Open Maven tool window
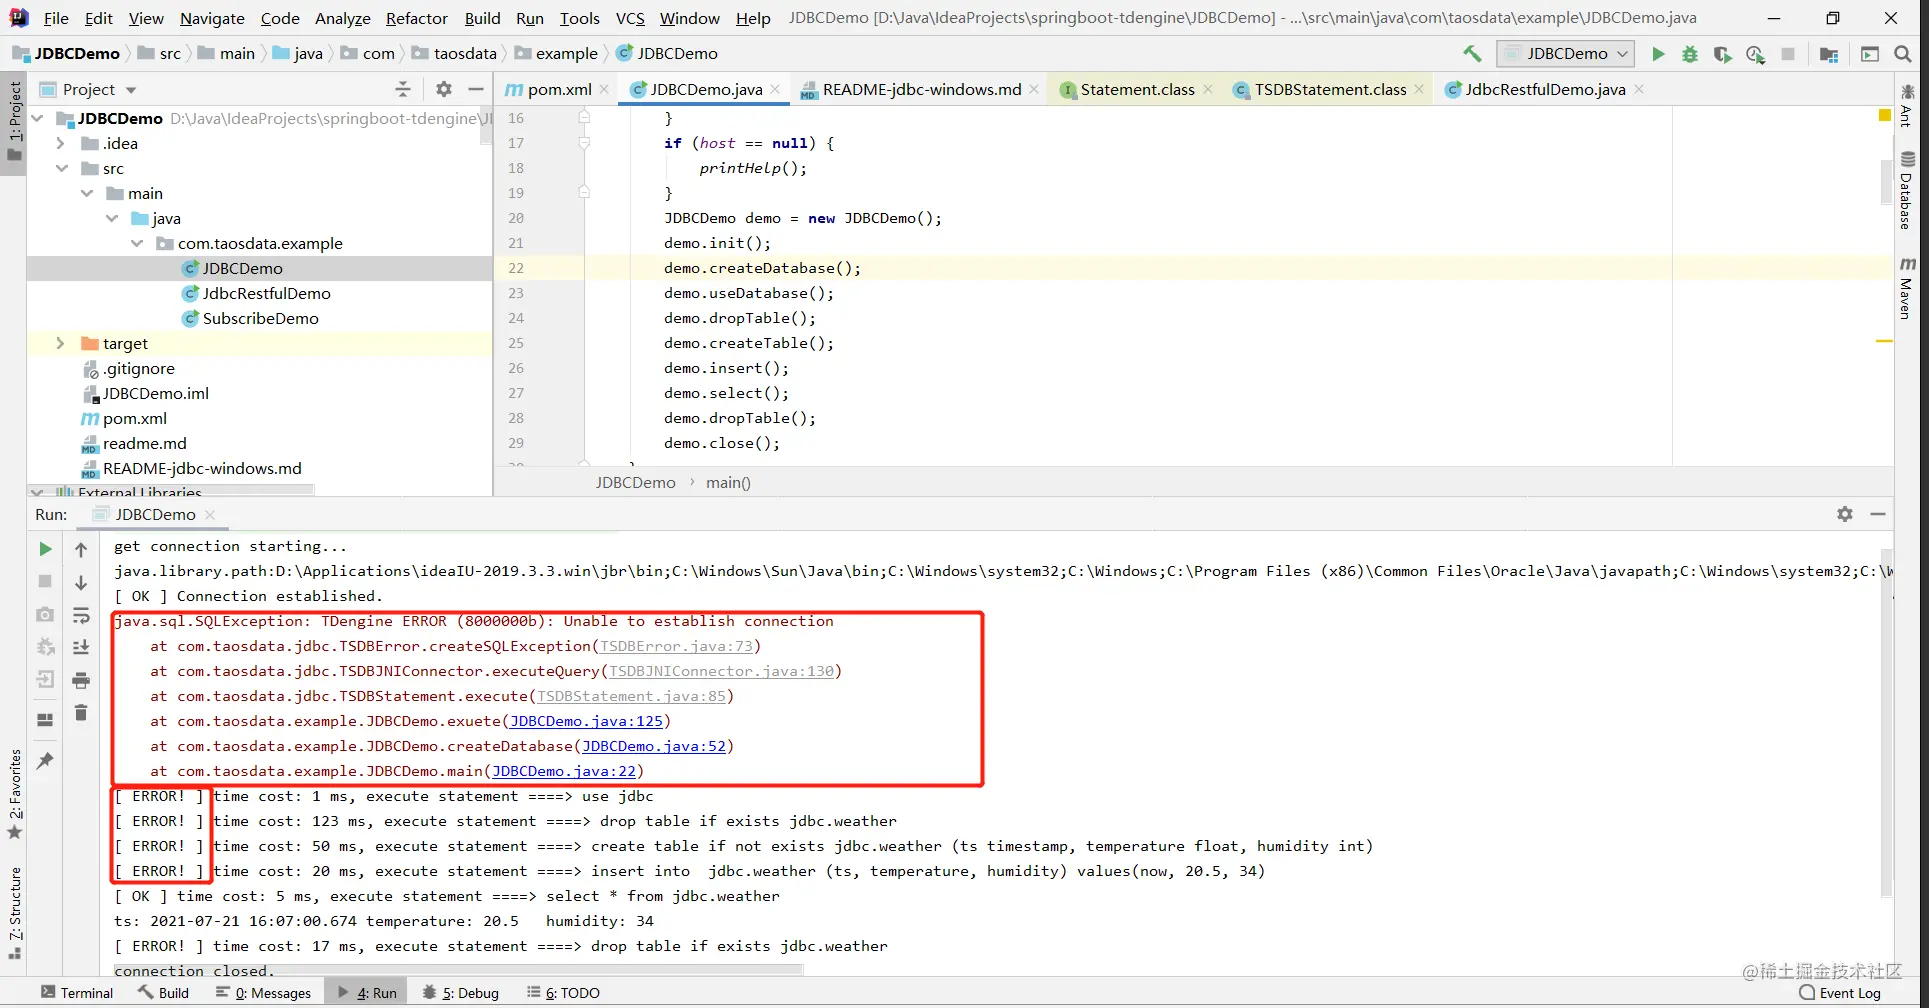This screenshot has width=1929, height=1008. 1907,289
